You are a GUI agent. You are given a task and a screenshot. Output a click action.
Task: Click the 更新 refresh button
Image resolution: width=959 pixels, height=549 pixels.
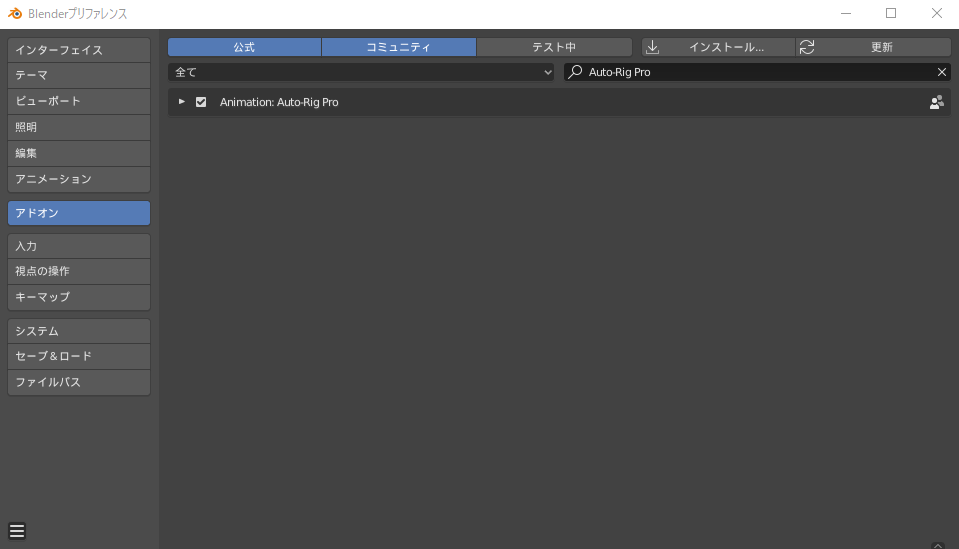pyautogui.click(x=873, y=47)
